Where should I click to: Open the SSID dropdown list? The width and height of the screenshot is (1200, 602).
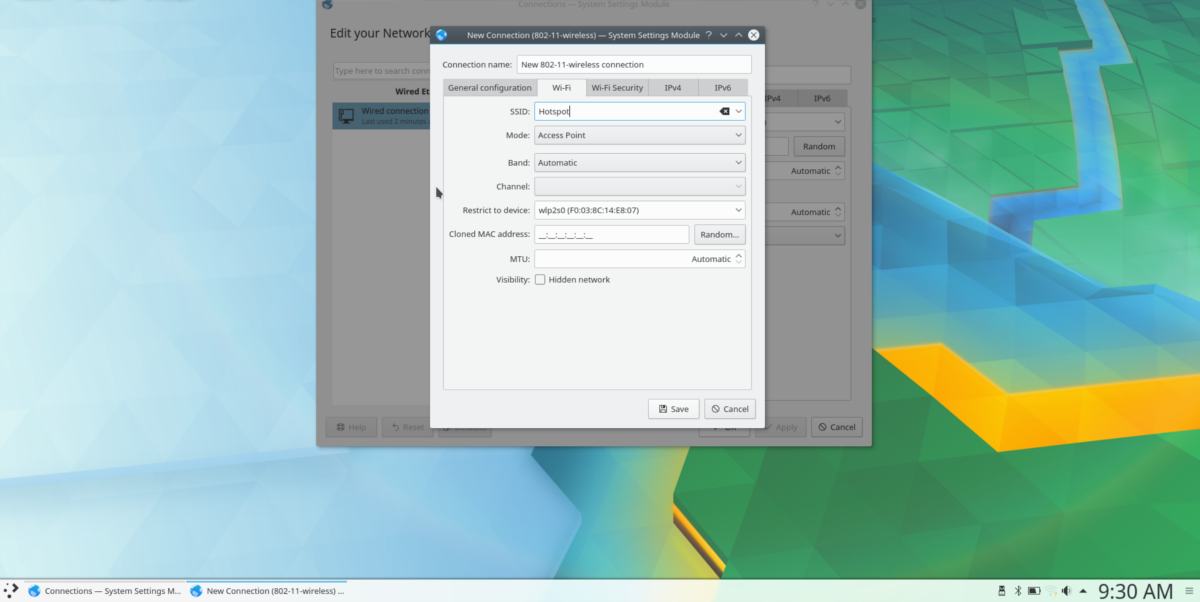(739, 112)
